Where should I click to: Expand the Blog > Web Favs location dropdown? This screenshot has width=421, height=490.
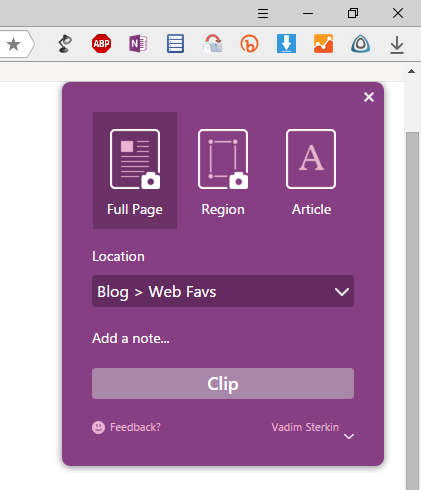[223, 291]
